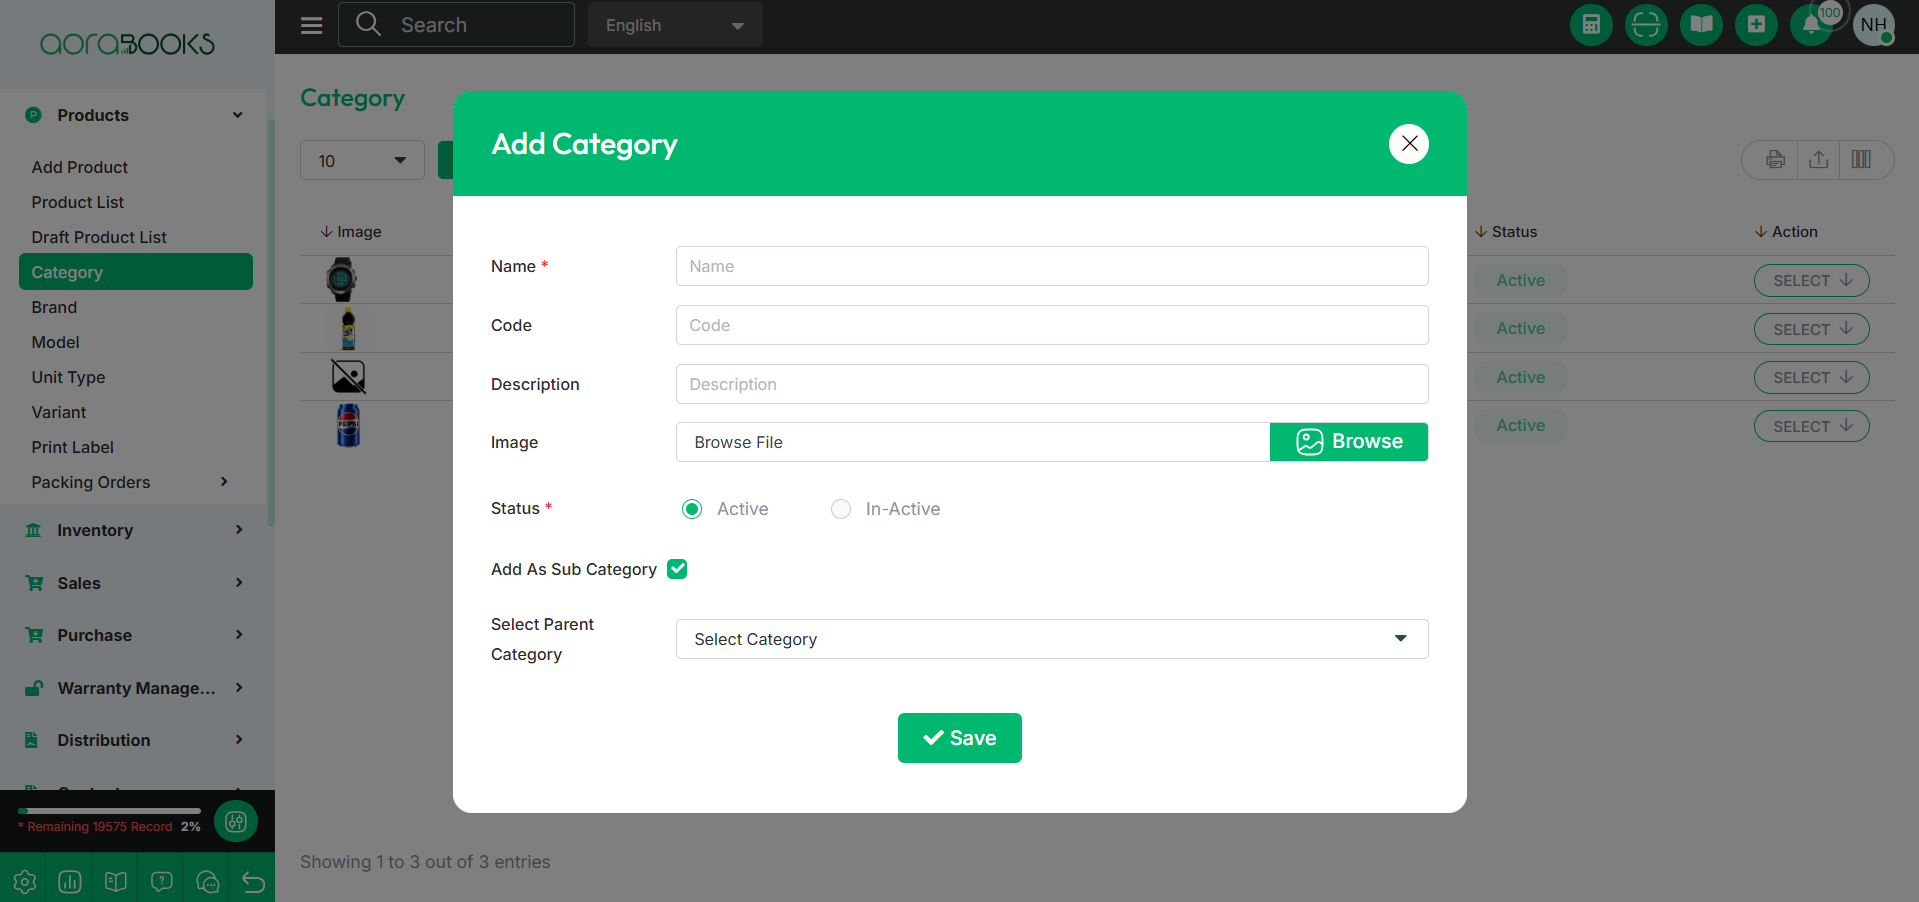1919x902 pixels.
Task: Click the Save button
Action: [x=960, y=738]
